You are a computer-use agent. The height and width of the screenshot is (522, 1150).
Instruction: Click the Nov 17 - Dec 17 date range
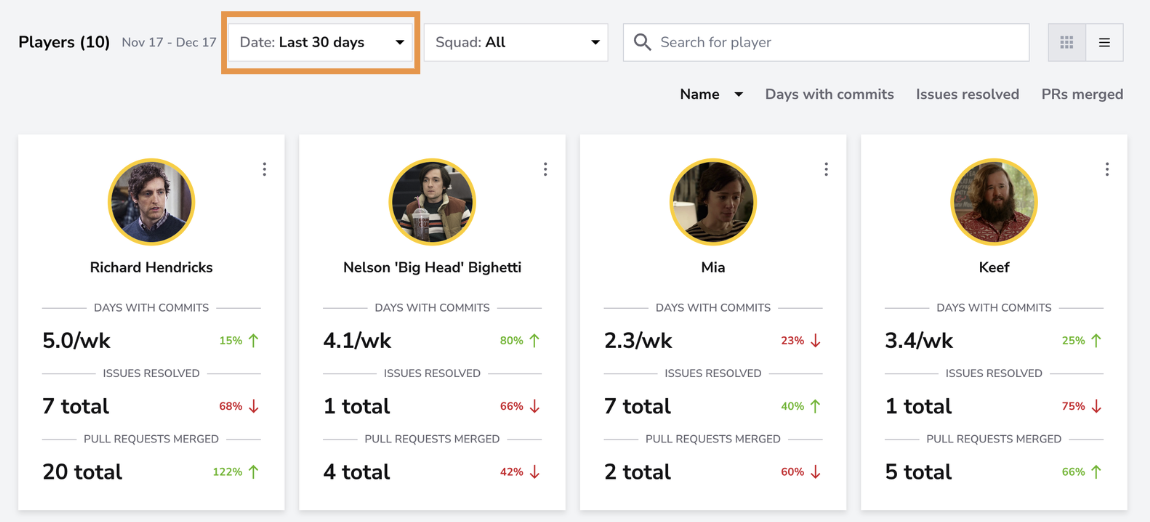pos(169,43)
